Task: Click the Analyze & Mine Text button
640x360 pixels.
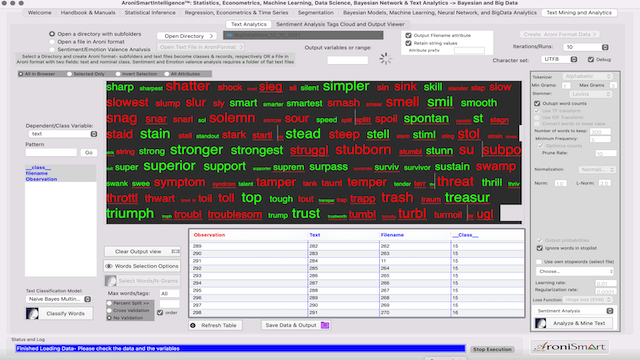Action: pos(574,323)
